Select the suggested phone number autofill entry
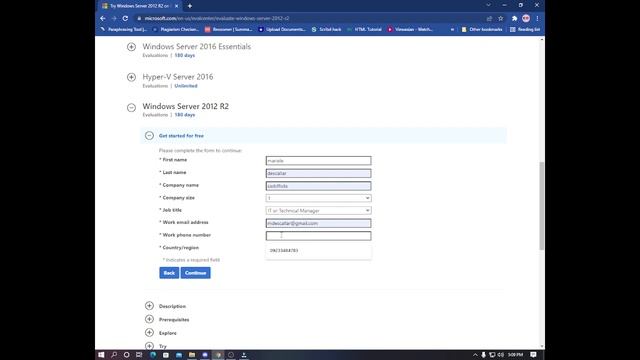This screenshot has width=640, height=360. pyautogui.click(x=318, y=251)
